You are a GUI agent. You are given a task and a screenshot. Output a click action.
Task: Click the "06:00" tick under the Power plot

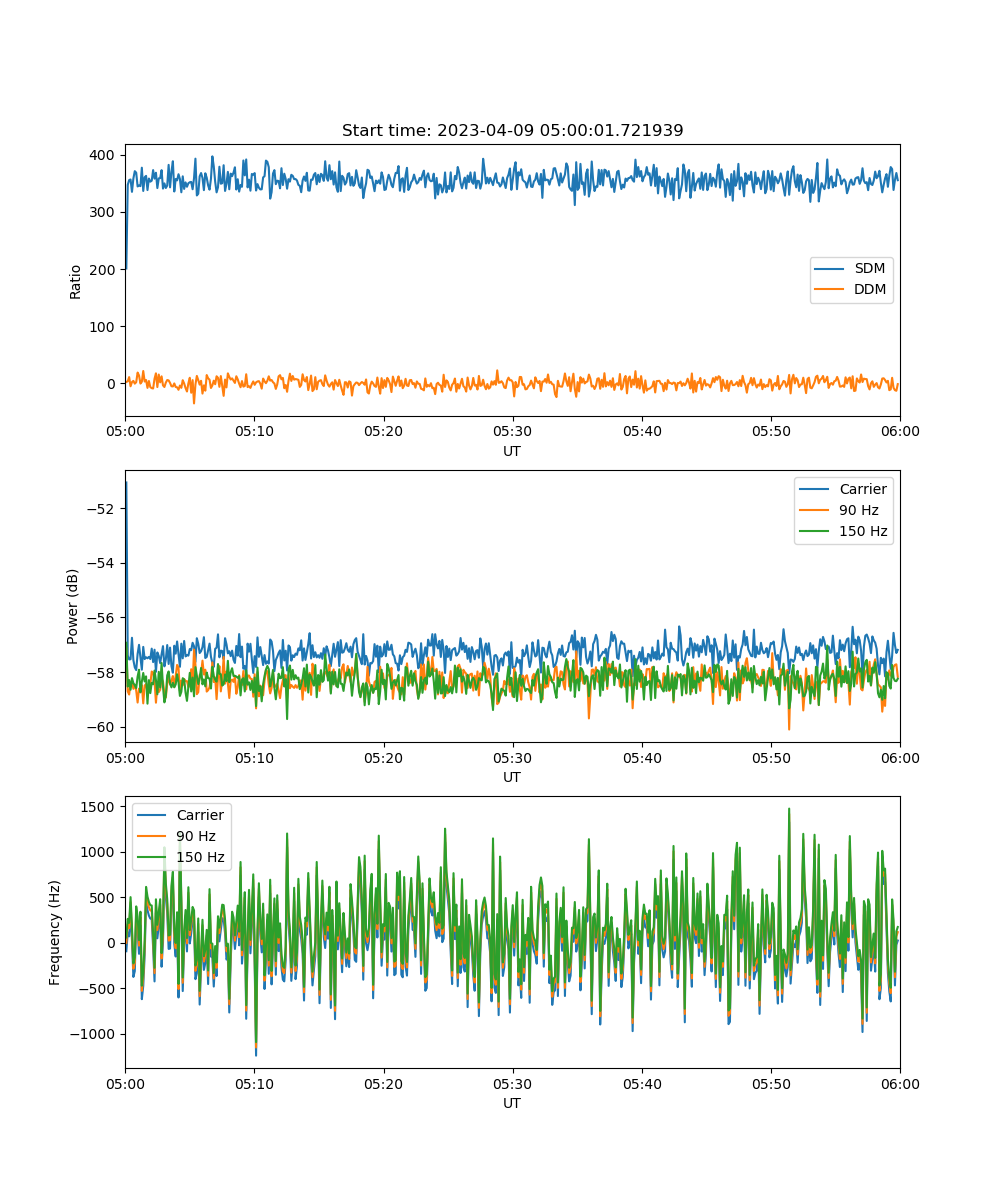(x=900, y=758)
